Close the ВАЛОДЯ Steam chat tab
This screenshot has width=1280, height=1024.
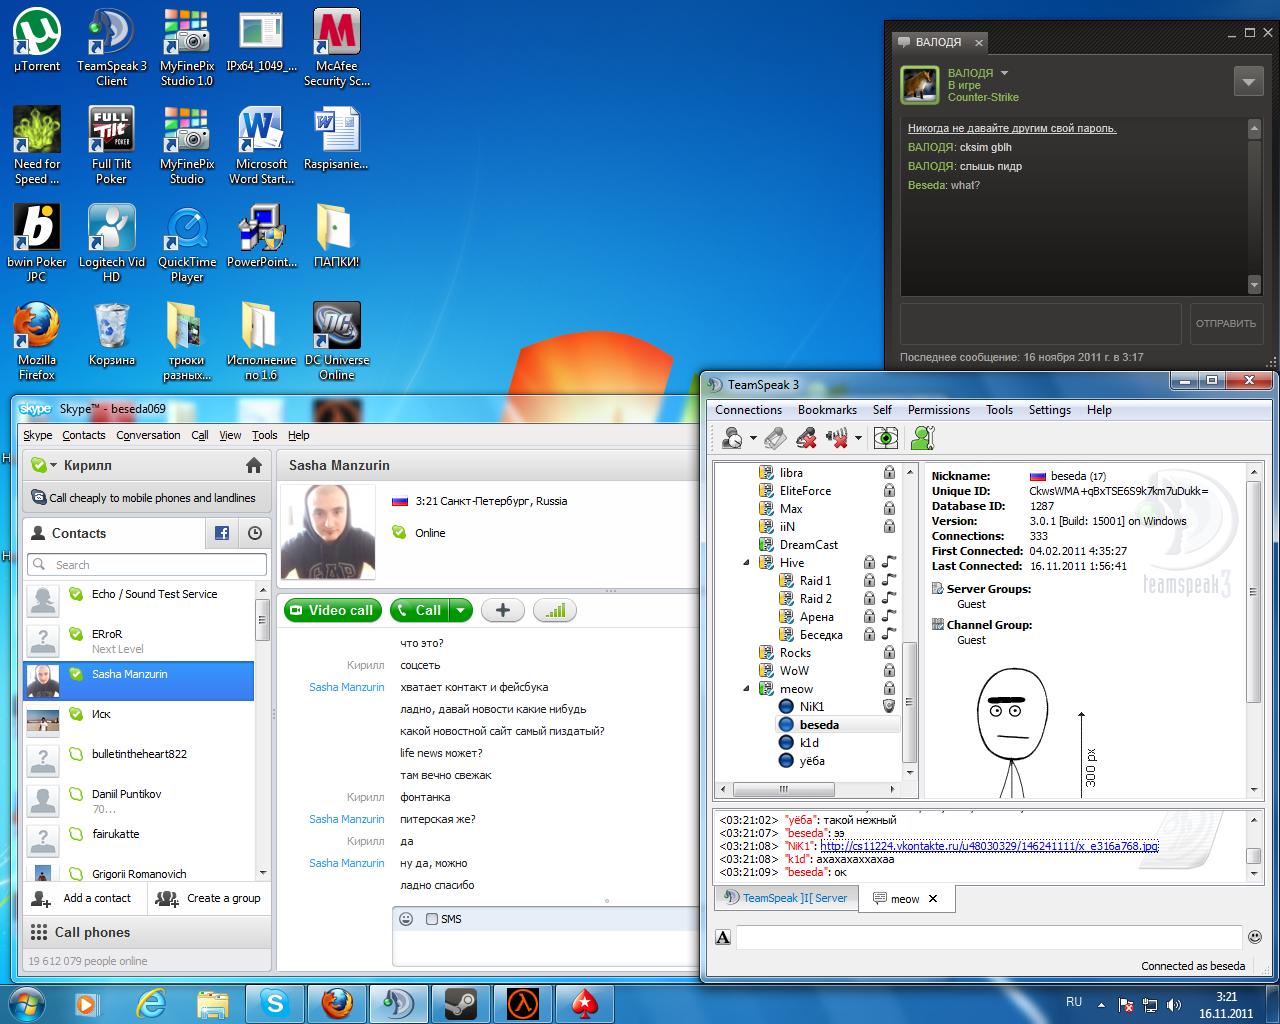click(x=978, y=43)
